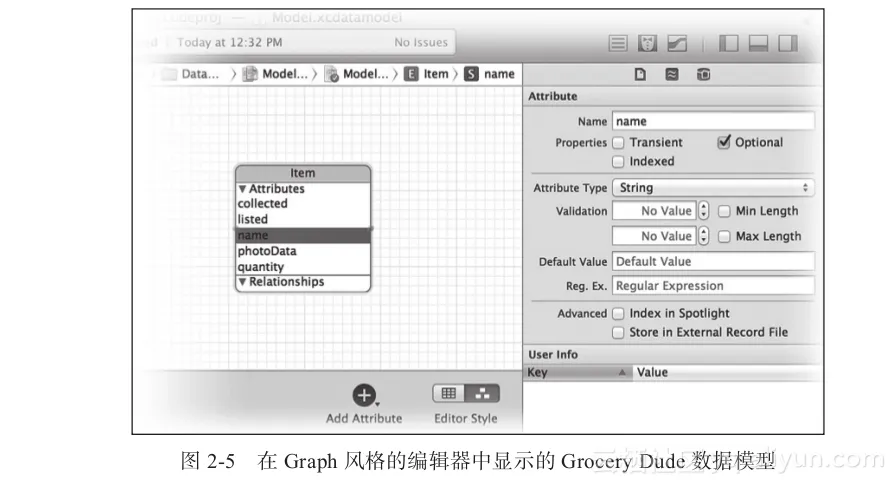Select the highlighted name attribute row
This screenshot has width=896, height=485.
coord(303,235)
